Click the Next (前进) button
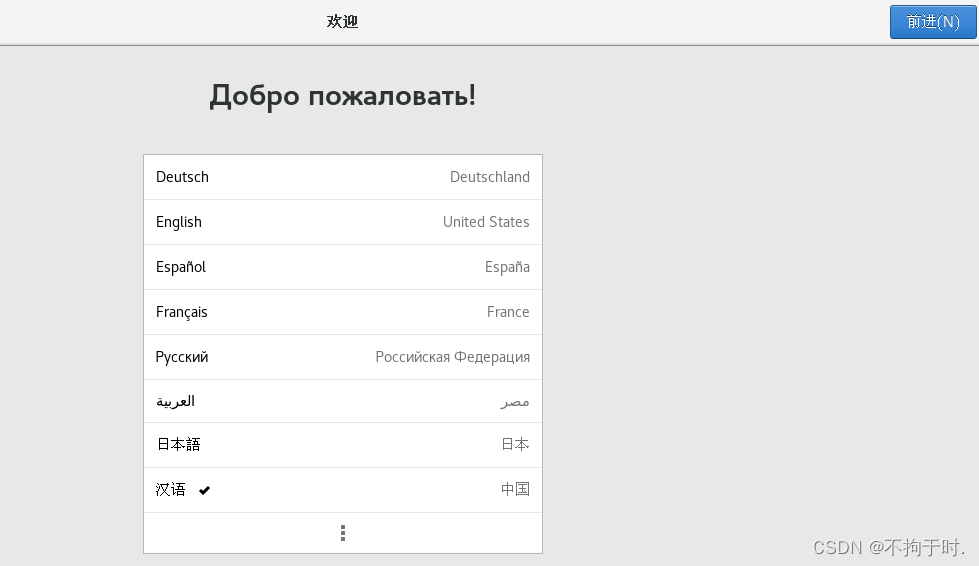The image size is (979, 566). (x=932, y=22)
